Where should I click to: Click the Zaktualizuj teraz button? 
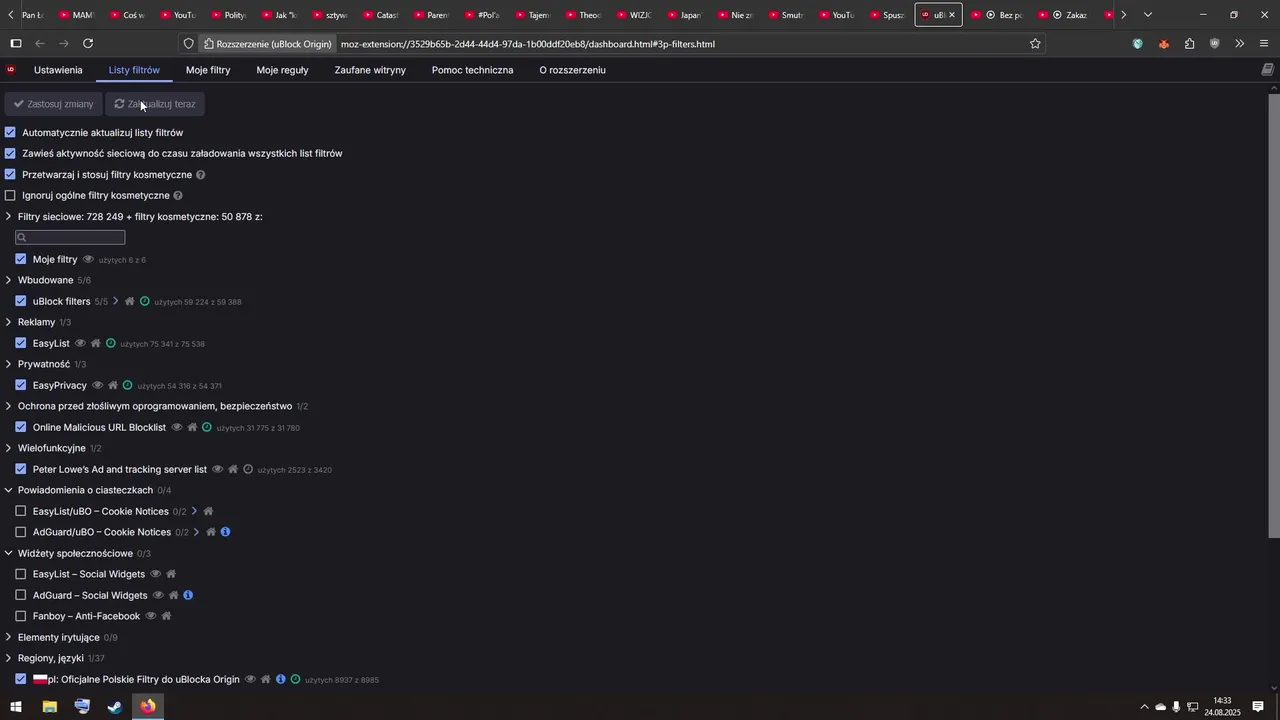click(155, 104)
